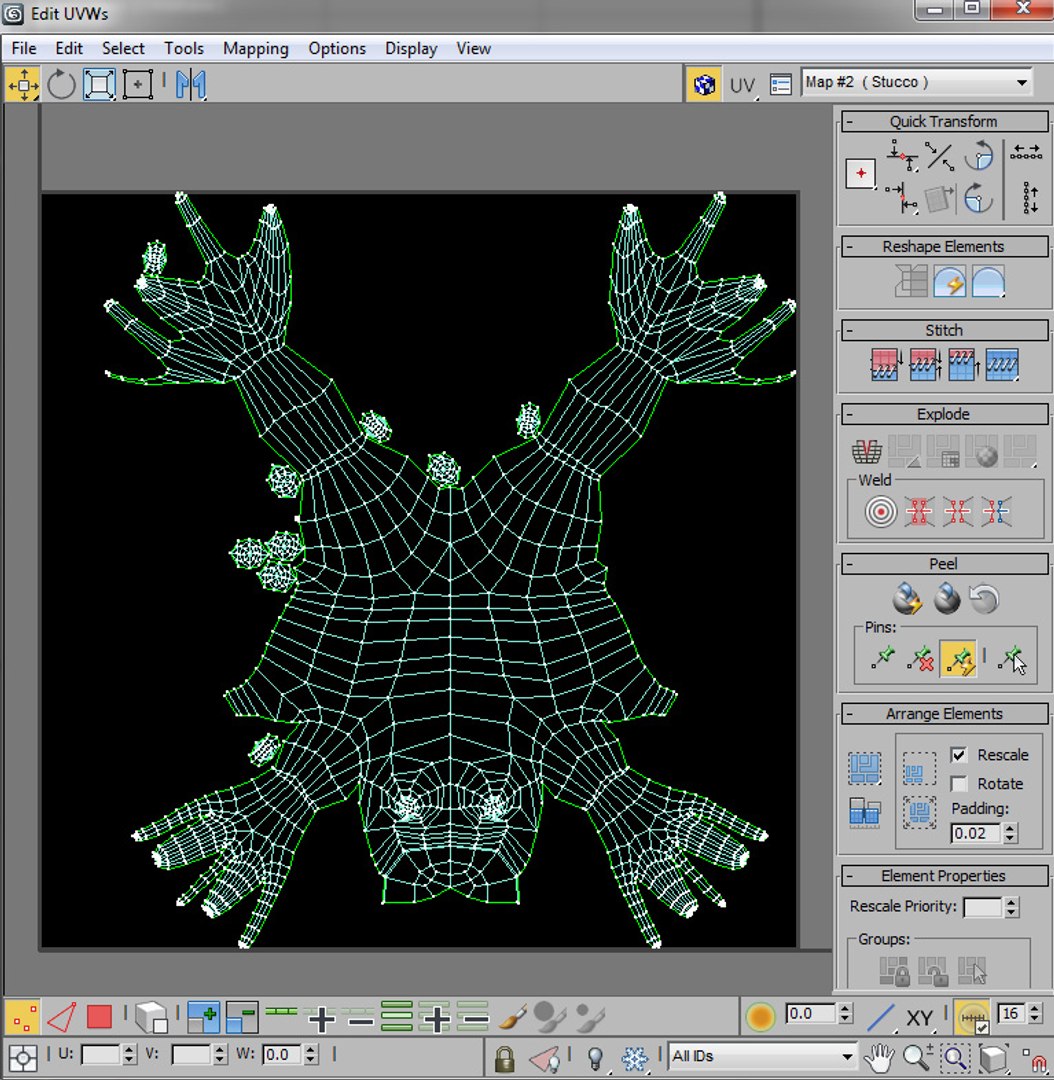Click Weld Selected Subobject icon
1054x1080 pixels.
tap(919, 512)
